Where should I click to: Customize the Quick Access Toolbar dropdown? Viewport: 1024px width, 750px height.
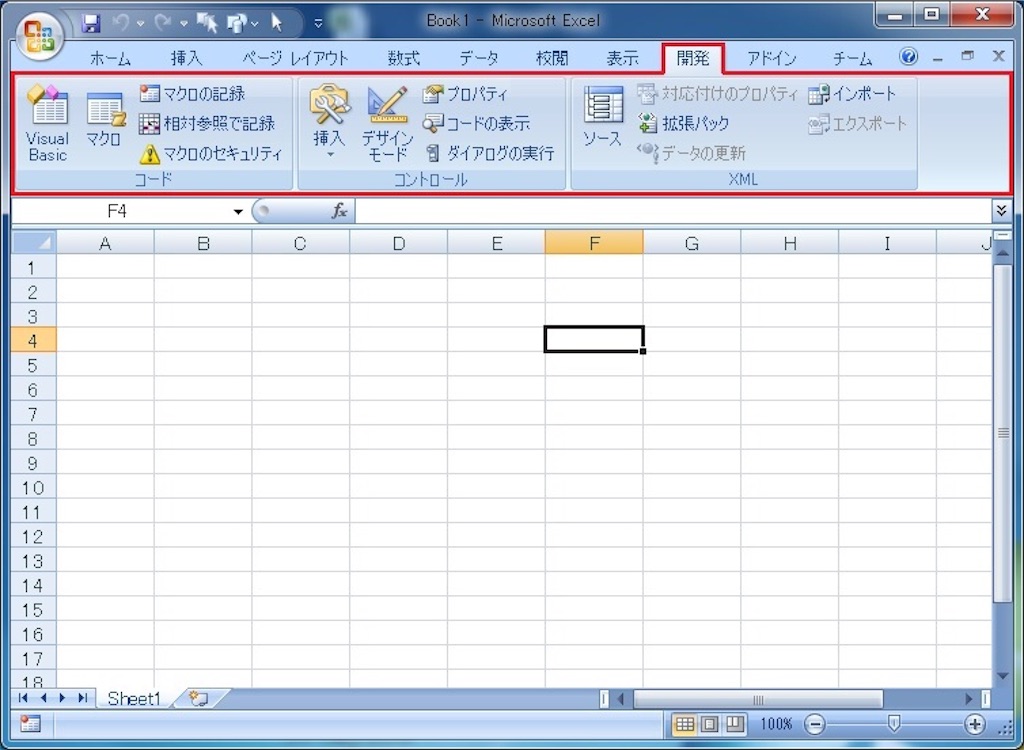(x=318, y=24)
